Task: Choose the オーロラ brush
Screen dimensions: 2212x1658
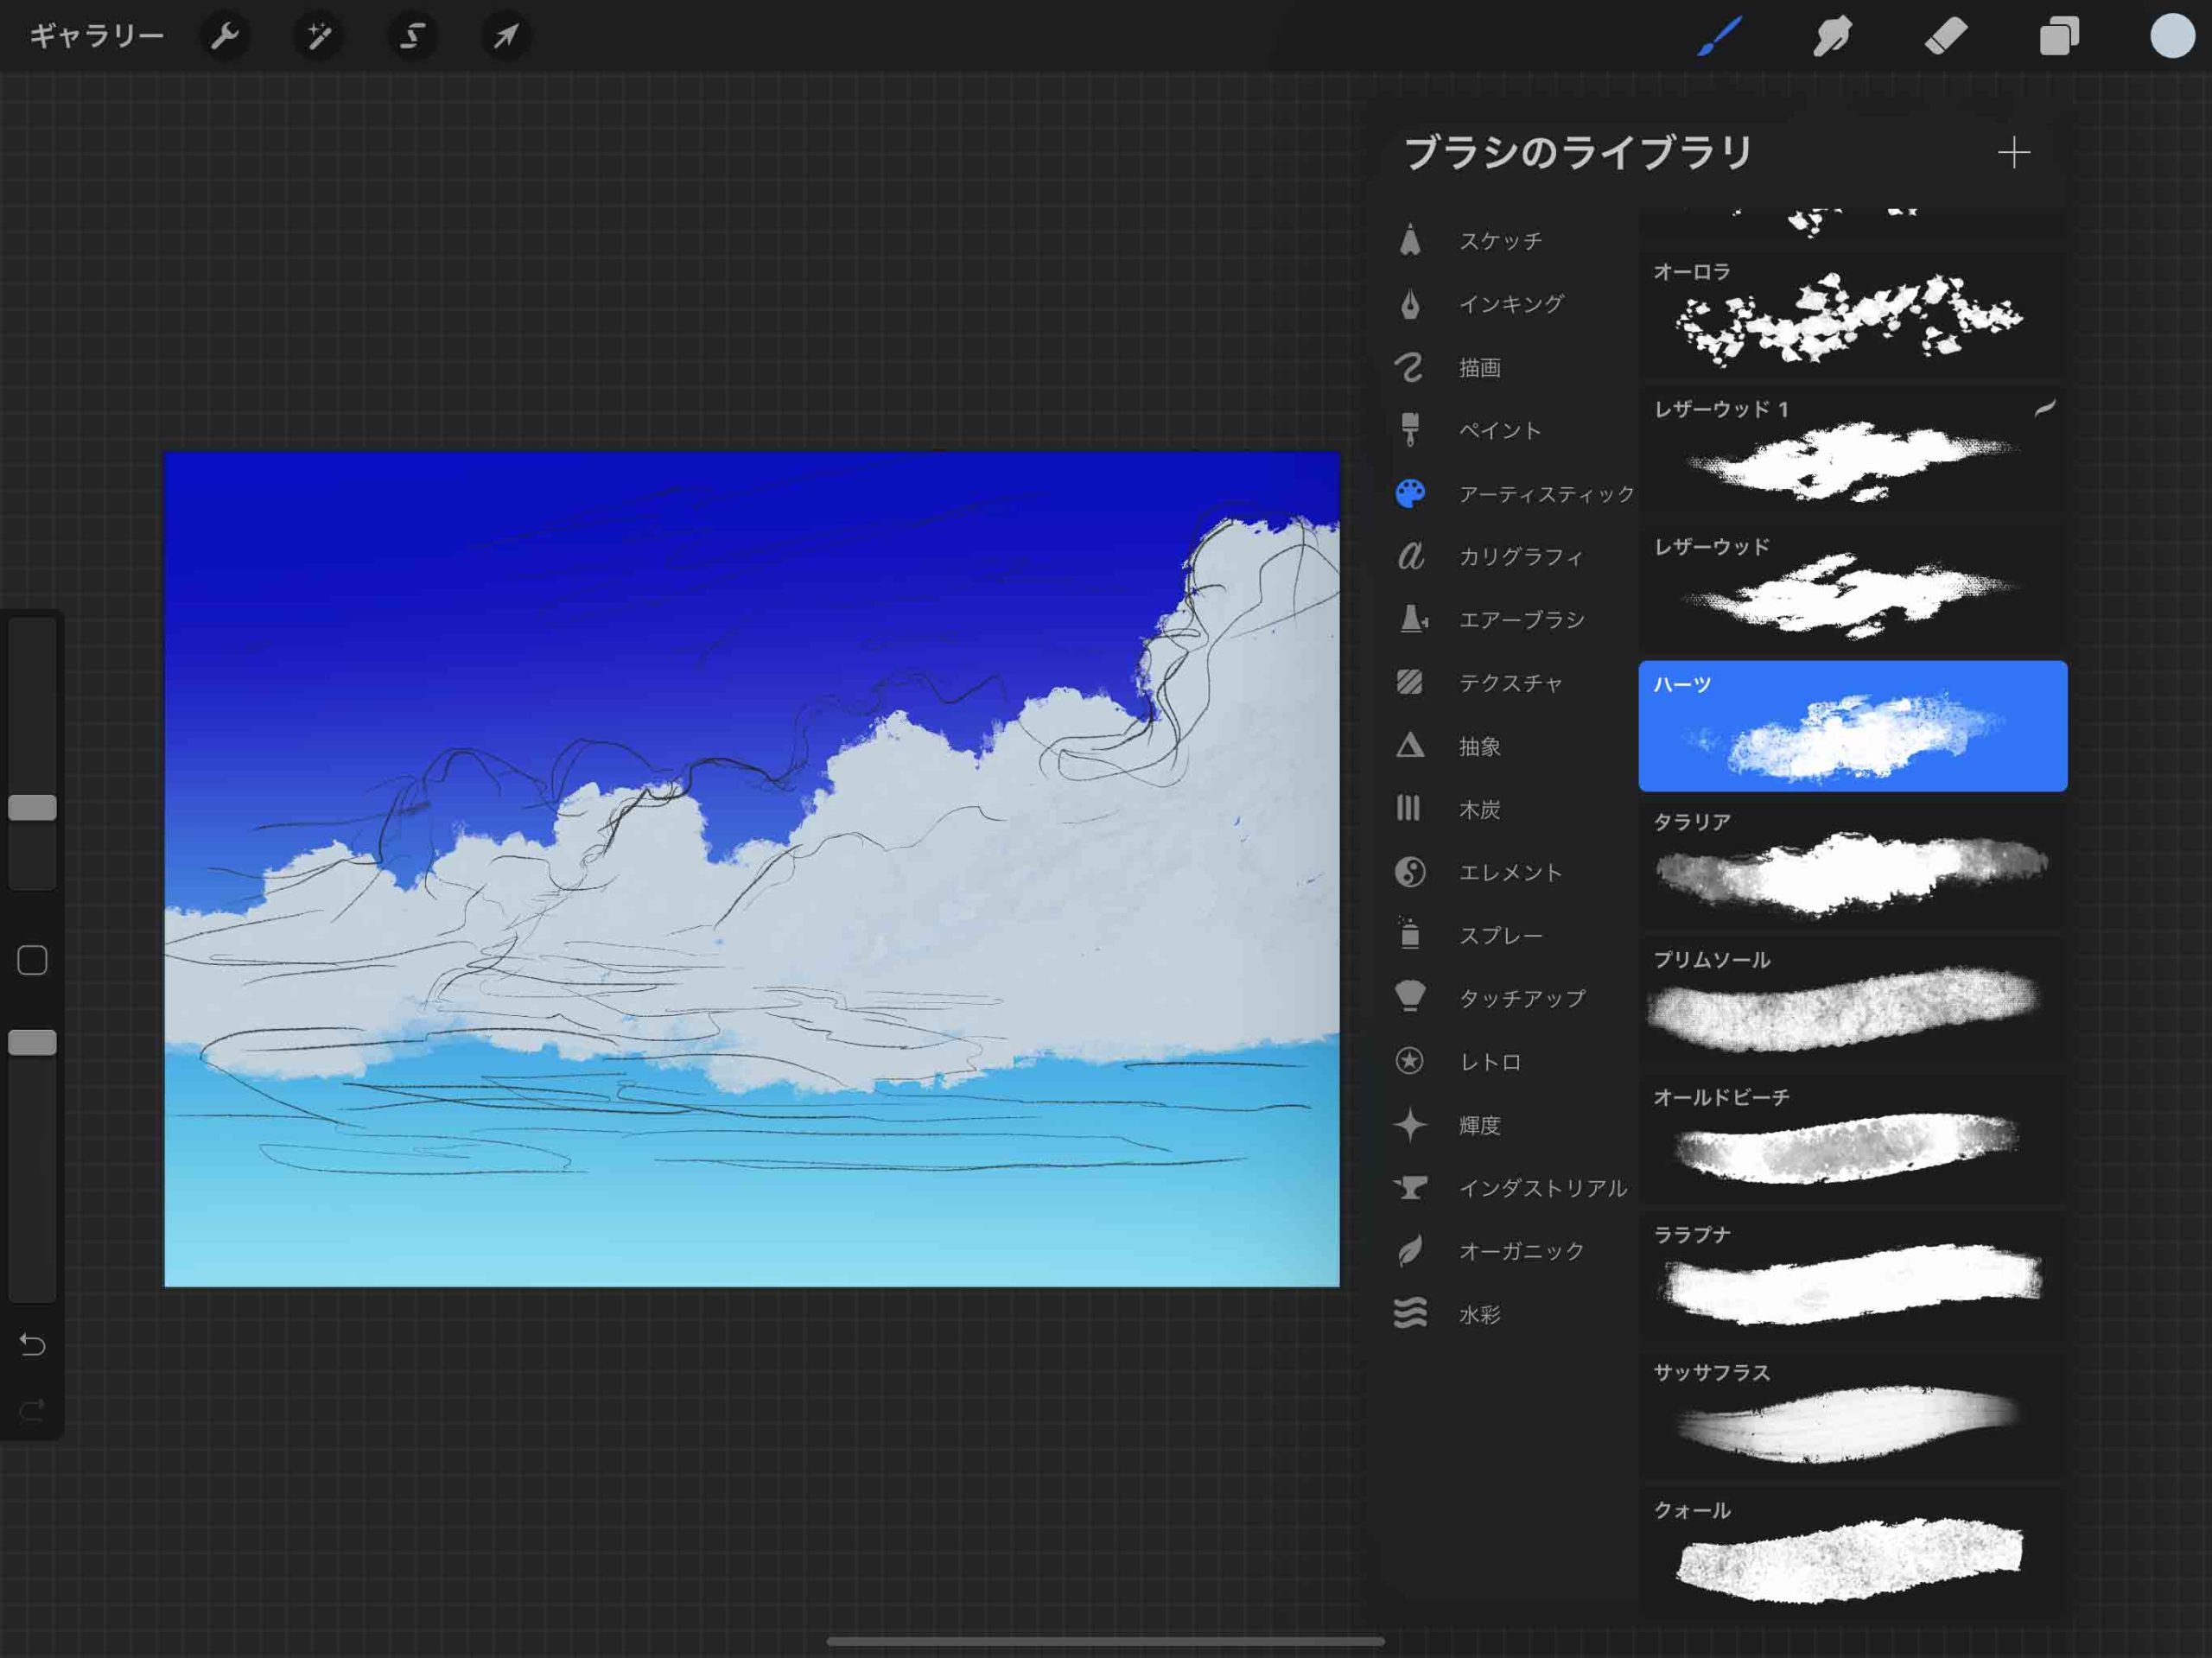Action: (x=1852, y=314)
